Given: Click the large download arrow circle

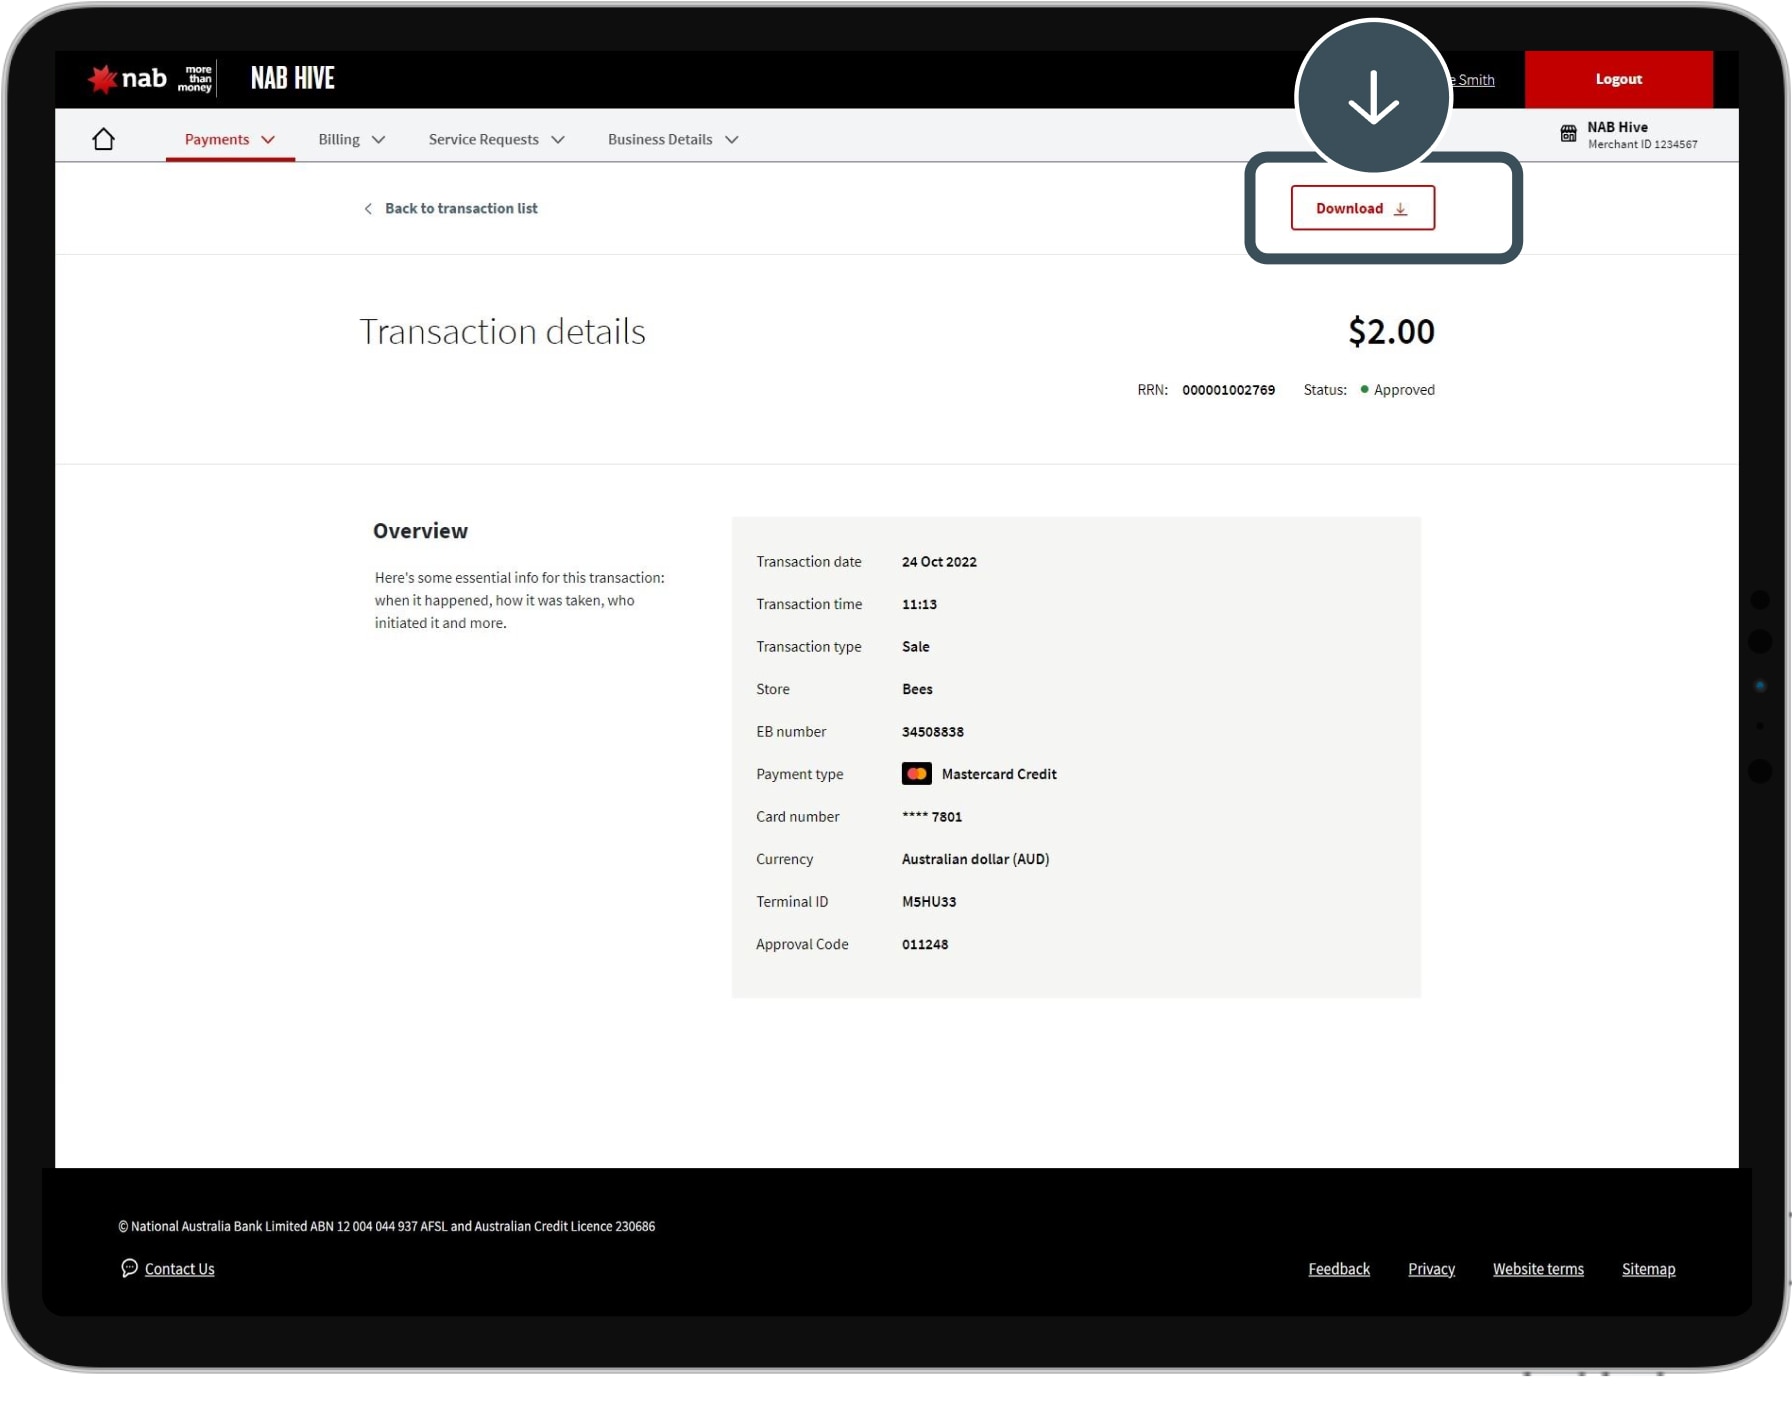Looking at the screenshot, I should [x=1372, y=97].
